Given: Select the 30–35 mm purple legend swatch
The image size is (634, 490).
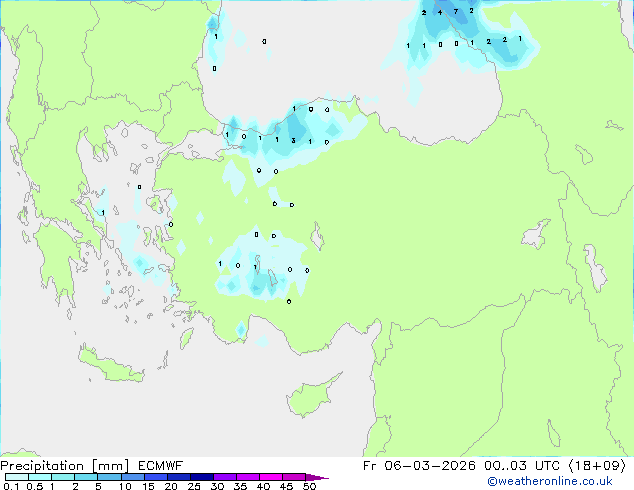Looking at the screenshot, I should [224, 477].
